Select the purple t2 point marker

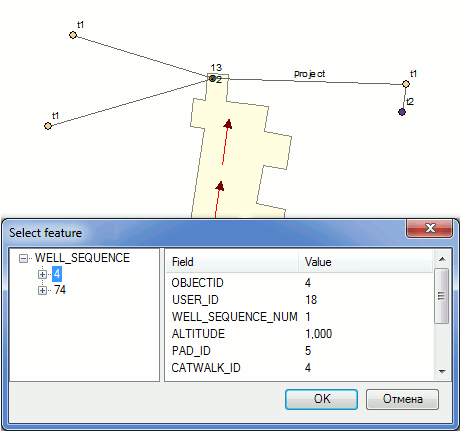(x=402, y=112)
